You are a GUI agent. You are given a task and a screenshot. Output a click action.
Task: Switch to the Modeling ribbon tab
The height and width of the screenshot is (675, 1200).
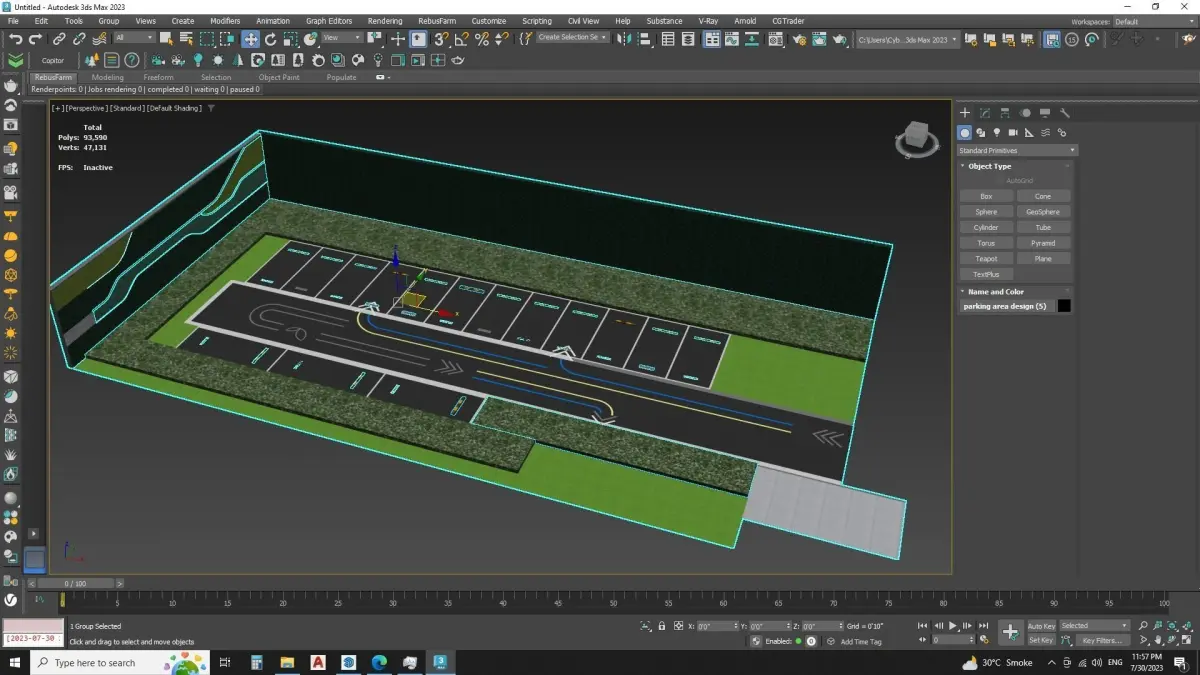coord(107,77)
